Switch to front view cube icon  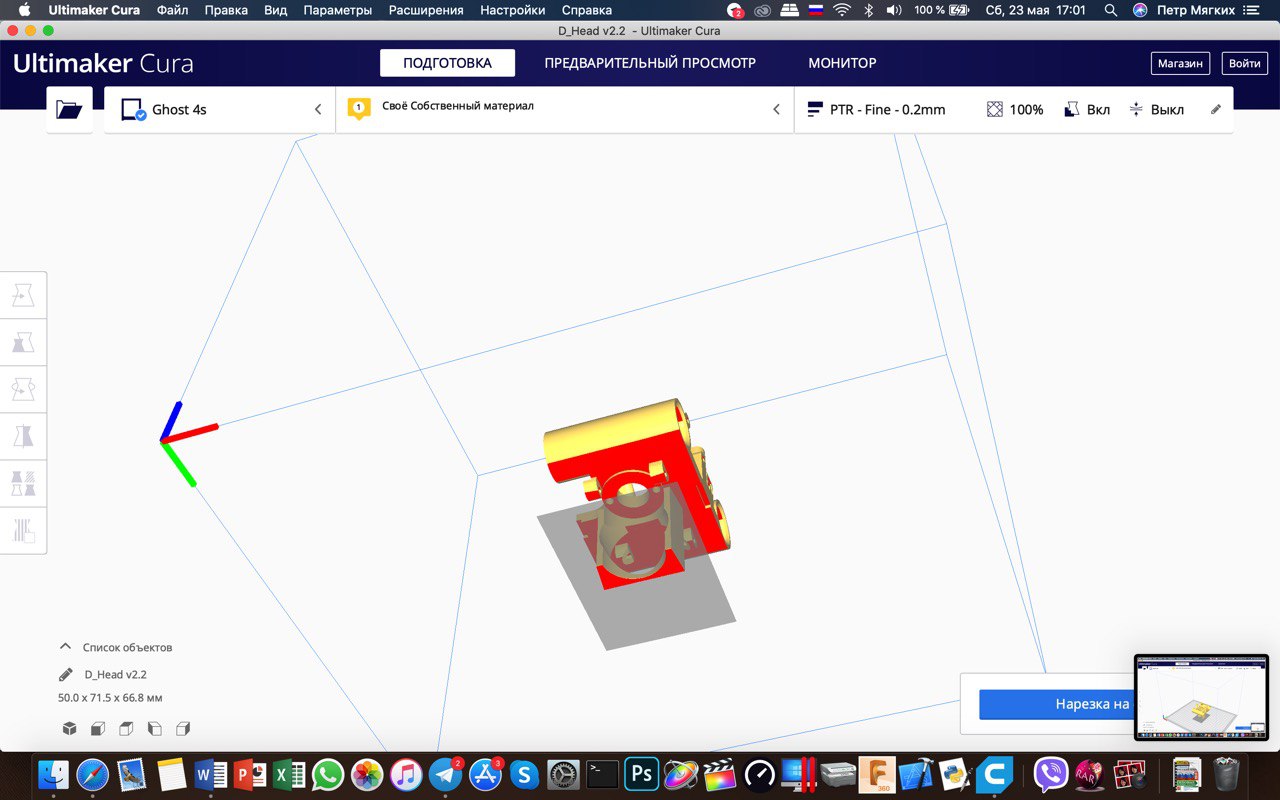click(98, 728)
